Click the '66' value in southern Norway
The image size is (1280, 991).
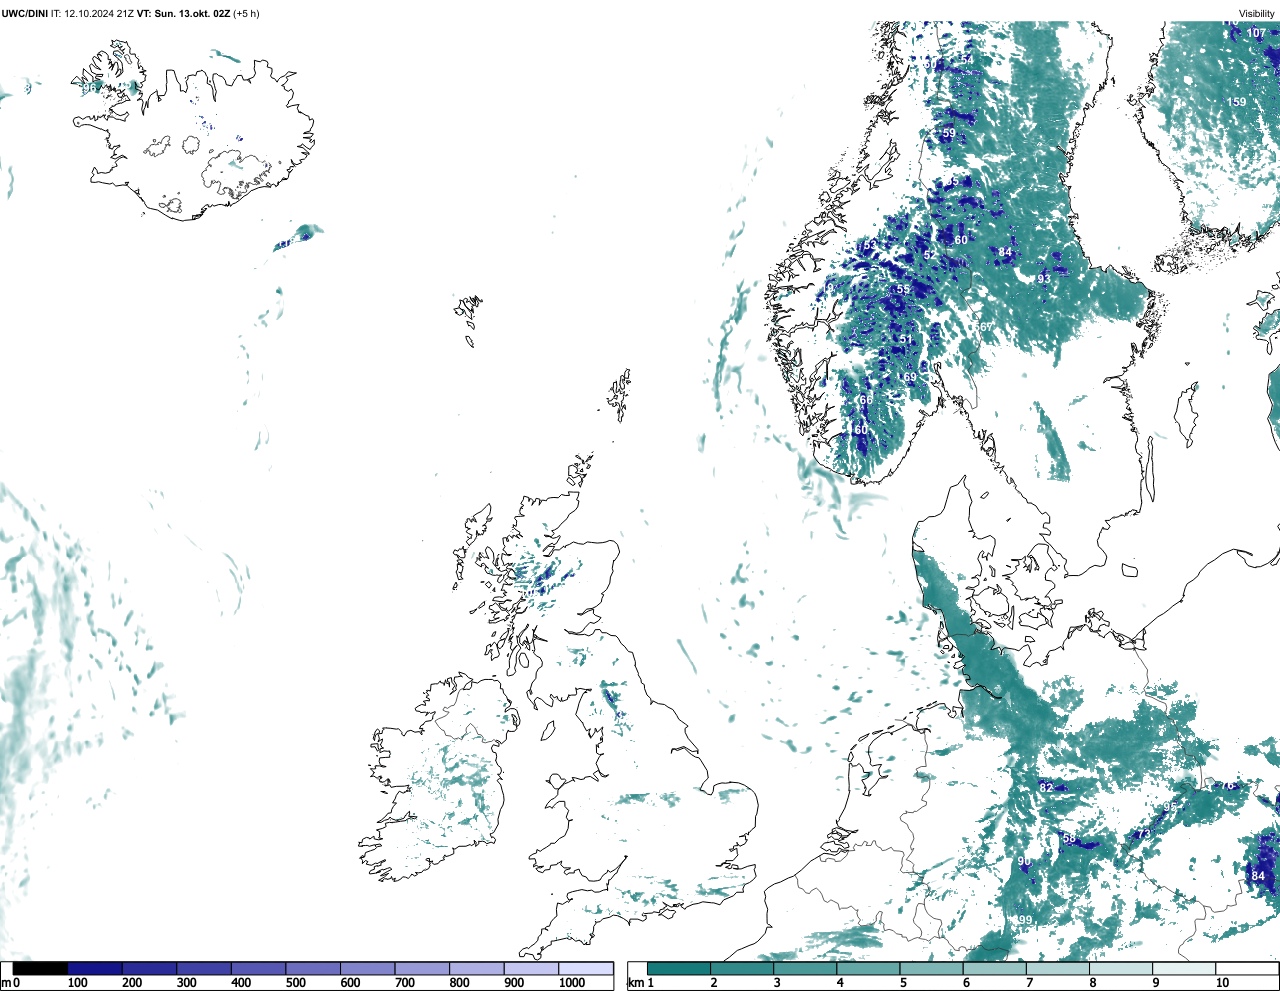point(866,399)
